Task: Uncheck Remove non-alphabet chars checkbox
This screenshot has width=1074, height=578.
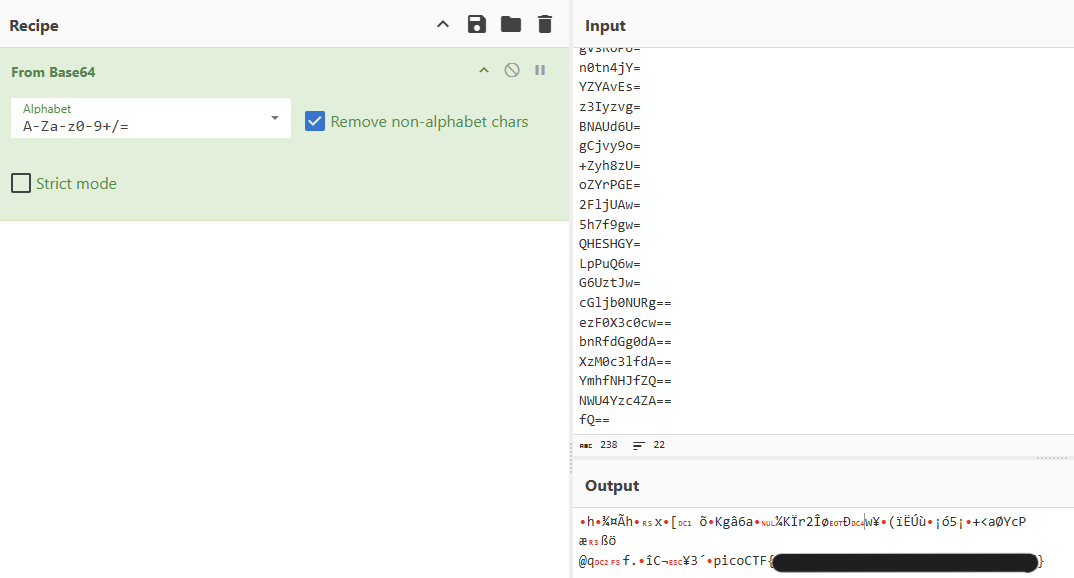Action: [315, 121]
